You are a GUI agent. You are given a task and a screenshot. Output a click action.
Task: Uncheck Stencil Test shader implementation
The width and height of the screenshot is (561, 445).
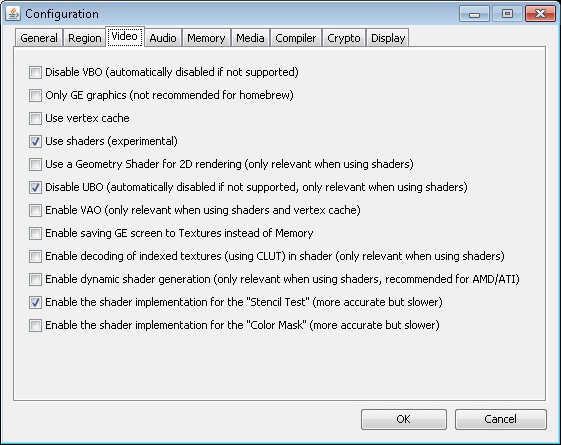pyautogui.click(x=35, y=302)
